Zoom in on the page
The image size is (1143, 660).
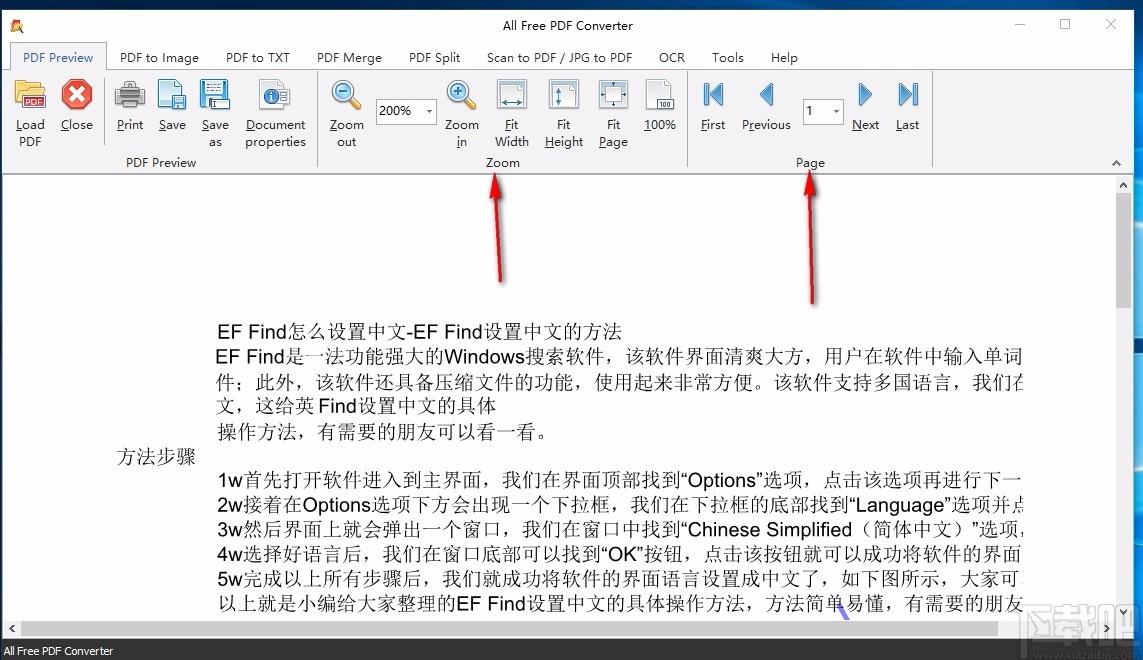click(461, 113)
